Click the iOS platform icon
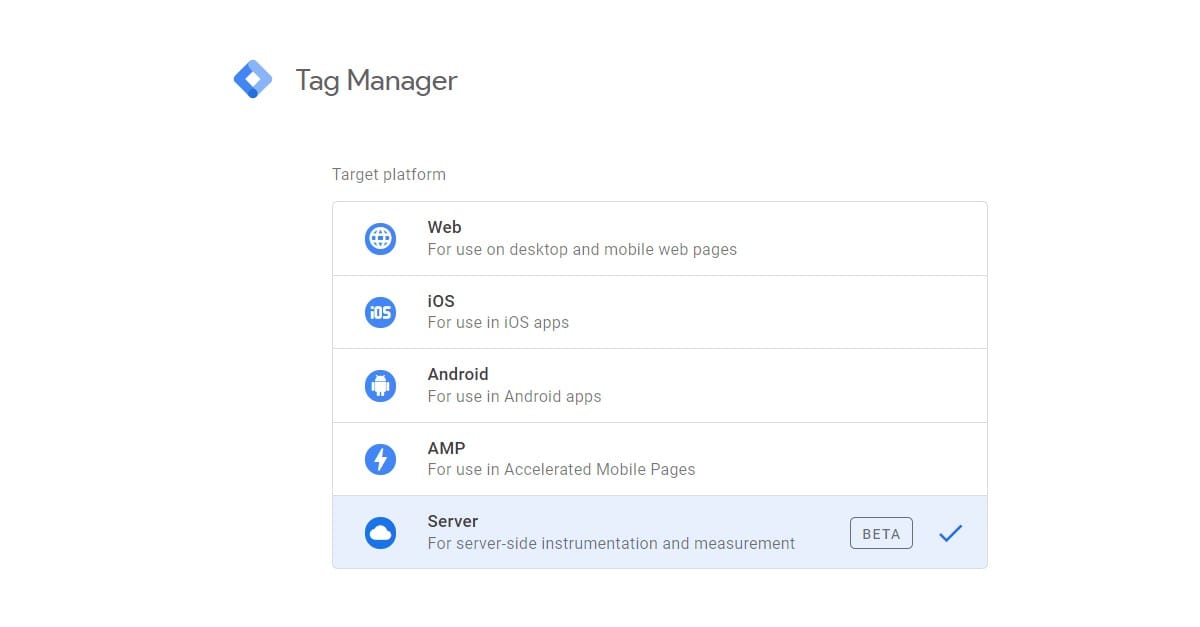The height and width of the screenshot is (627, 1200). tap(380, 312)
